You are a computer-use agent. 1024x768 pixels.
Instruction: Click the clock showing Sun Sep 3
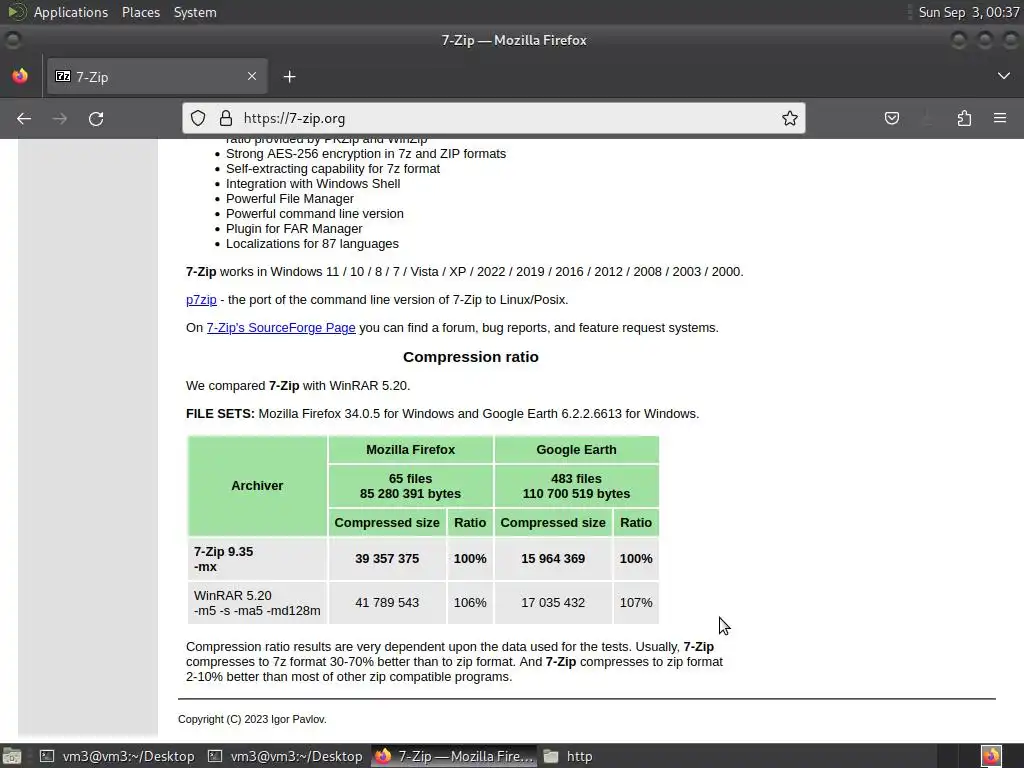click(968, 12)
